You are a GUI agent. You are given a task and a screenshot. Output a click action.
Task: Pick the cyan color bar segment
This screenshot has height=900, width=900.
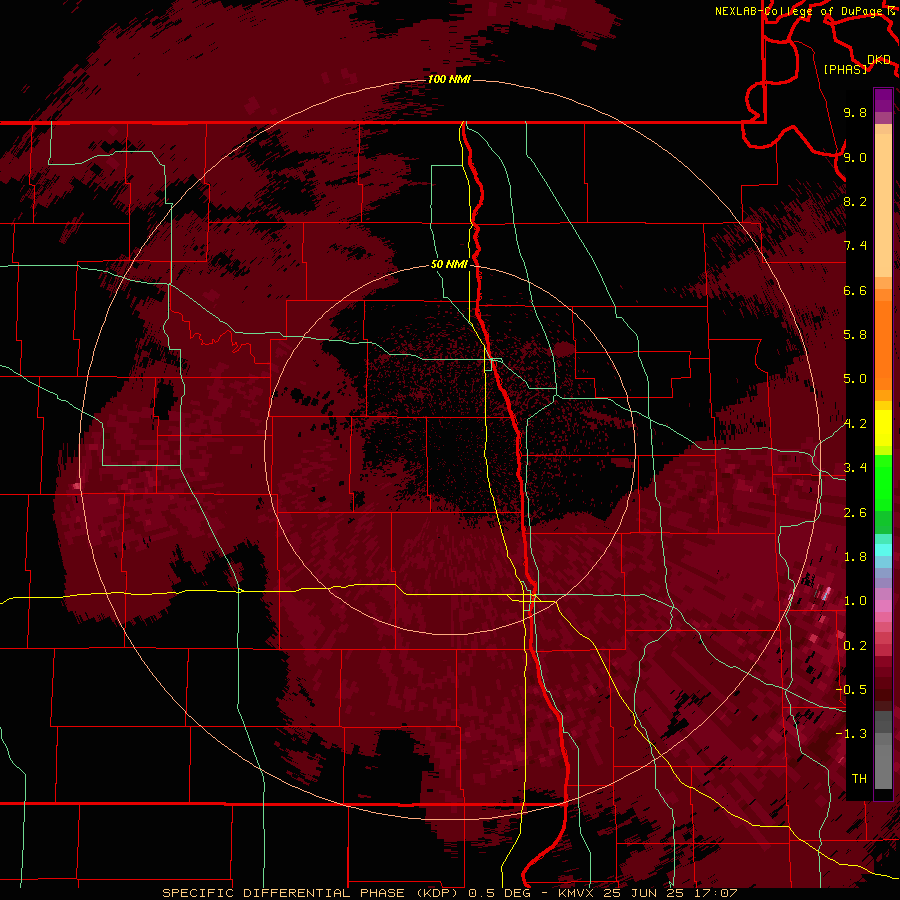pos(883,550)
